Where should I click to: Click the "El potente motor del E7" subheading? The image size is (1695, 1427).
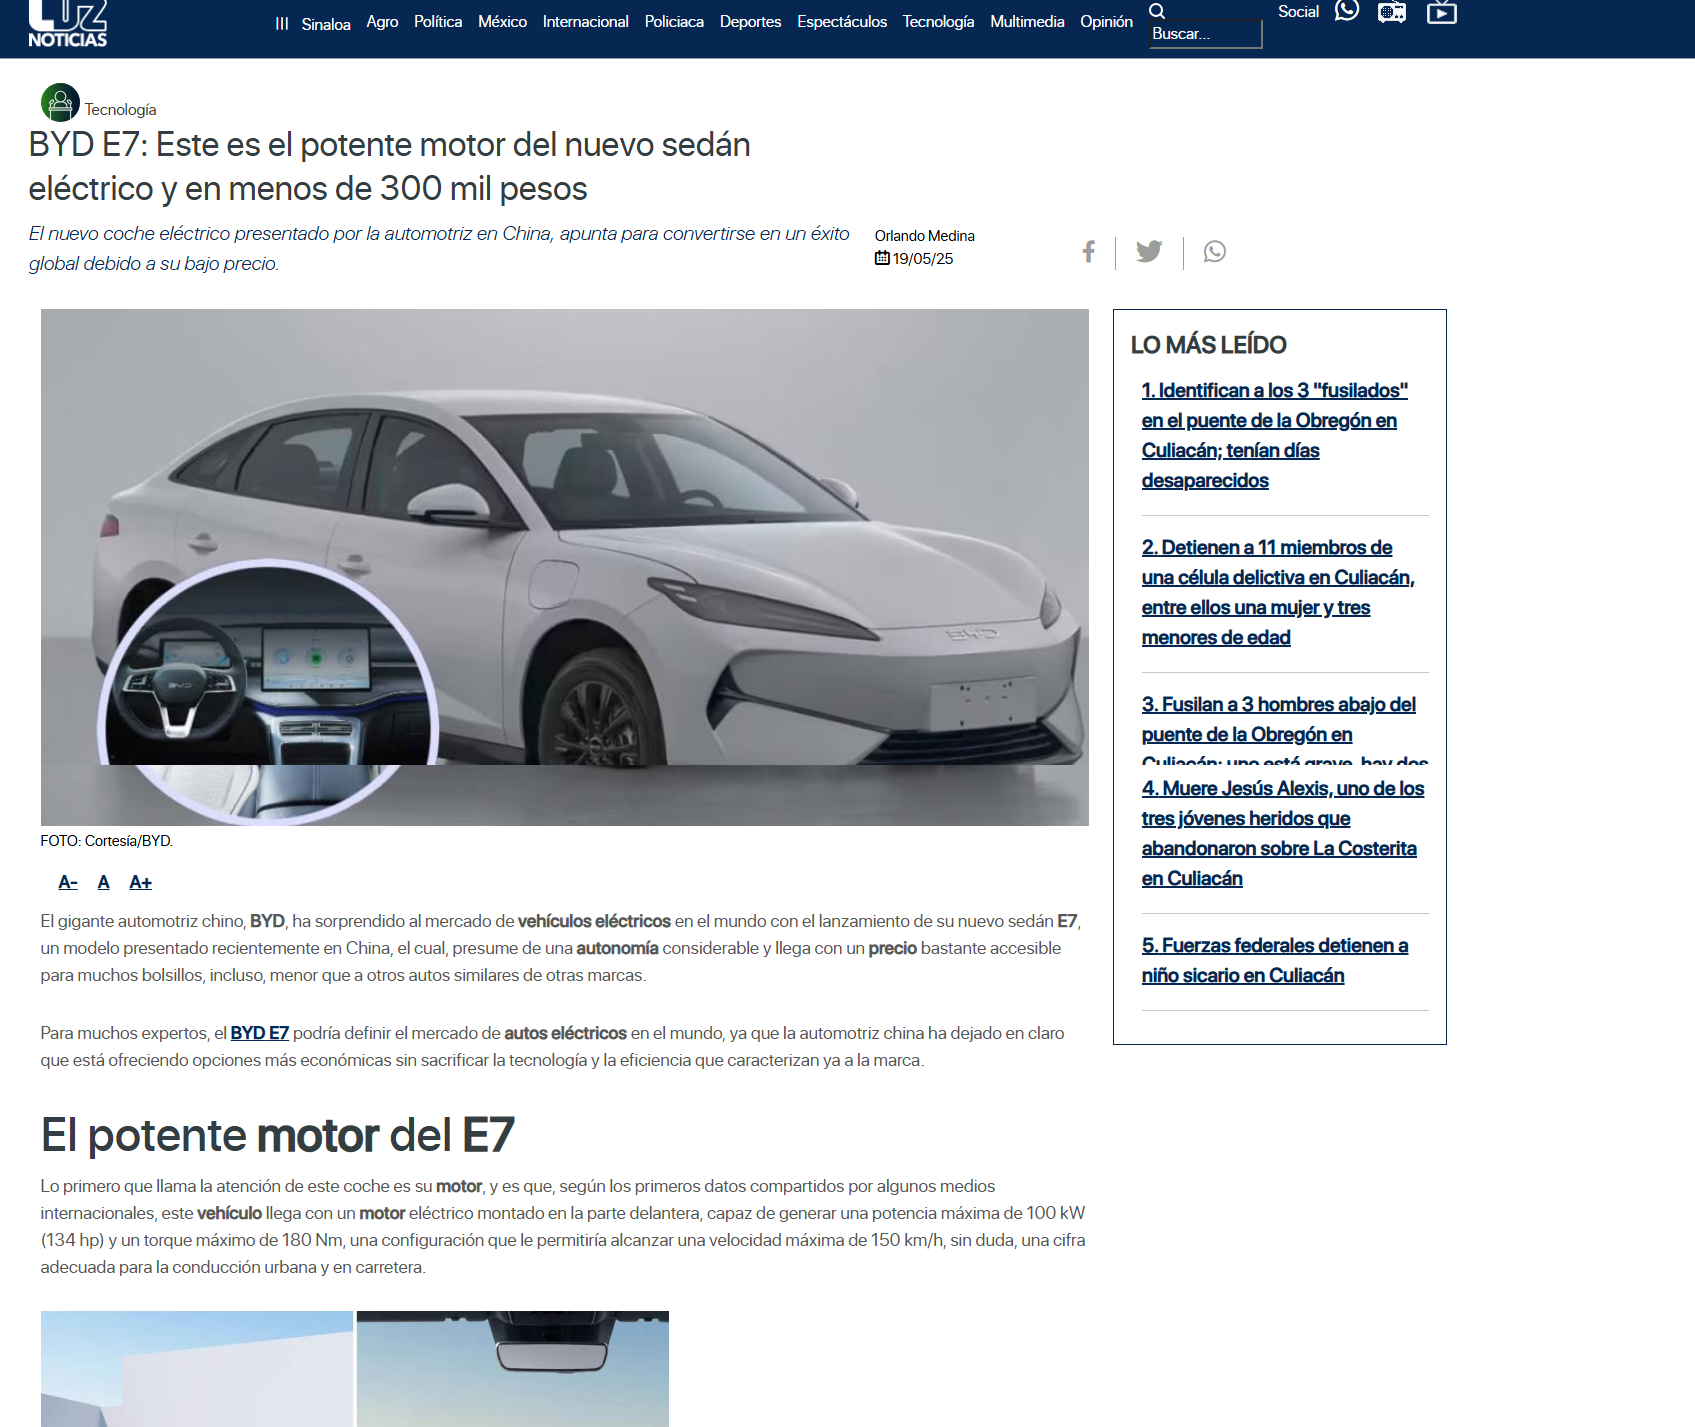(x=277, y=1135)
